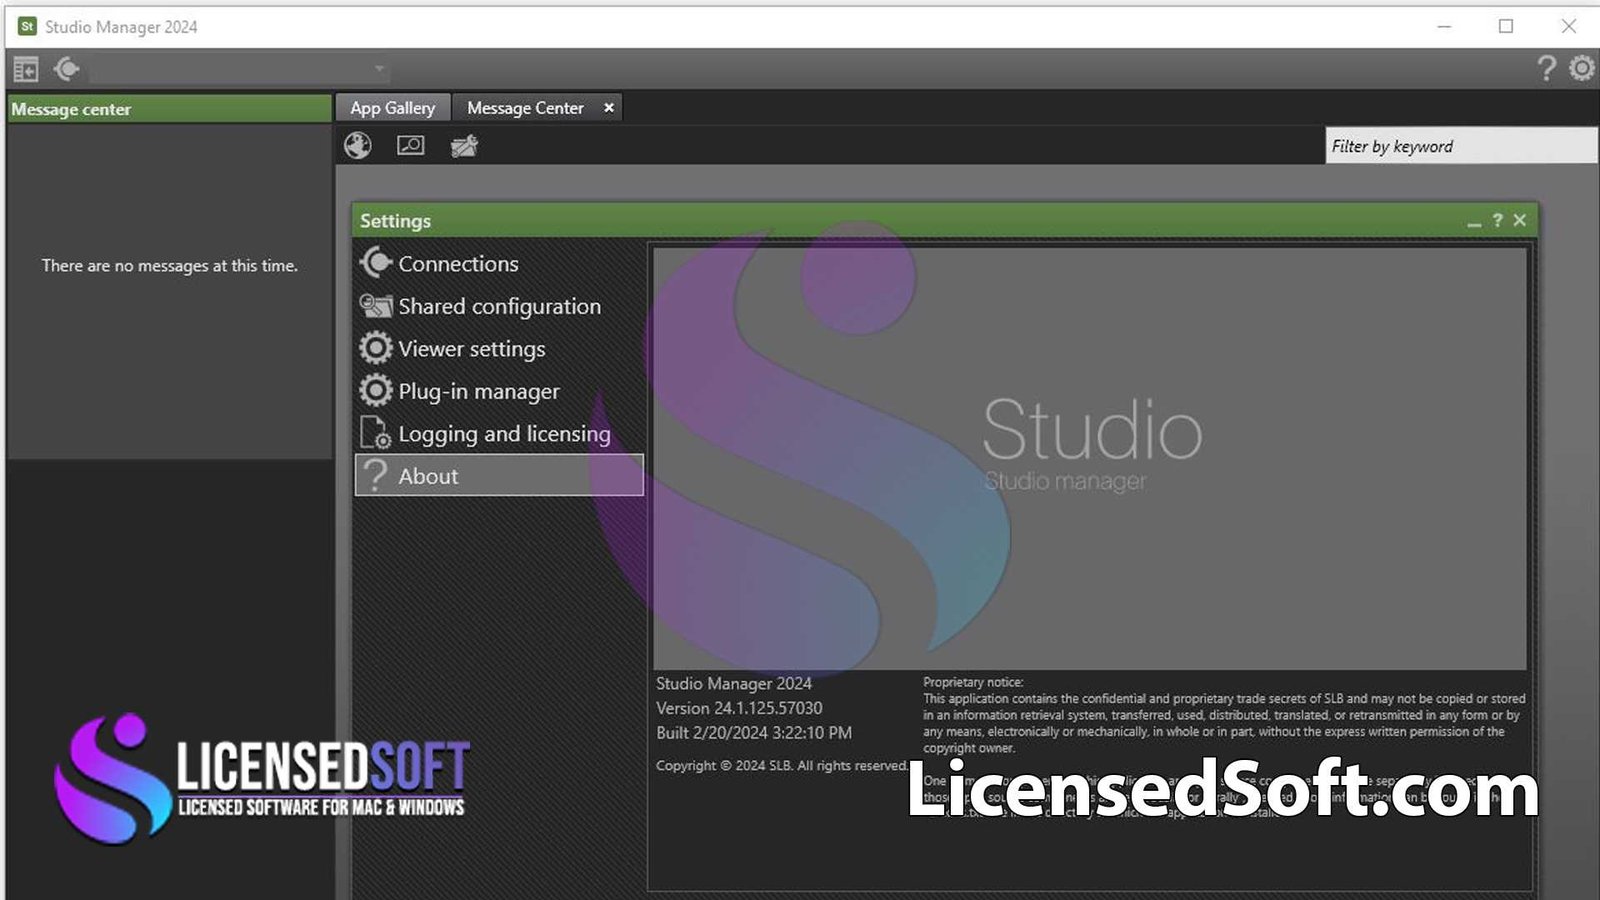Screen dimensions: 1600x900
Task: Click the monitor search icon in gallery toolbar
Action: click(411, 146)
